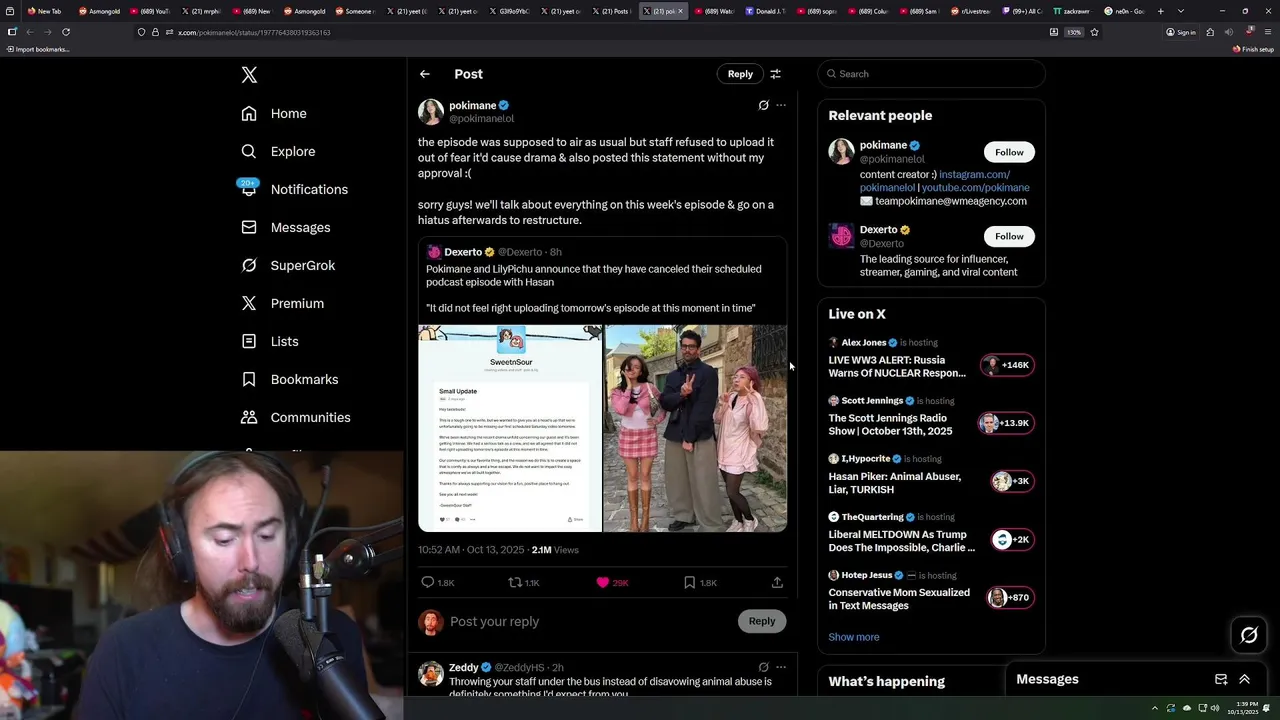Open Lists in the sidebar
1280x720 pixels.
pos(270,341)
